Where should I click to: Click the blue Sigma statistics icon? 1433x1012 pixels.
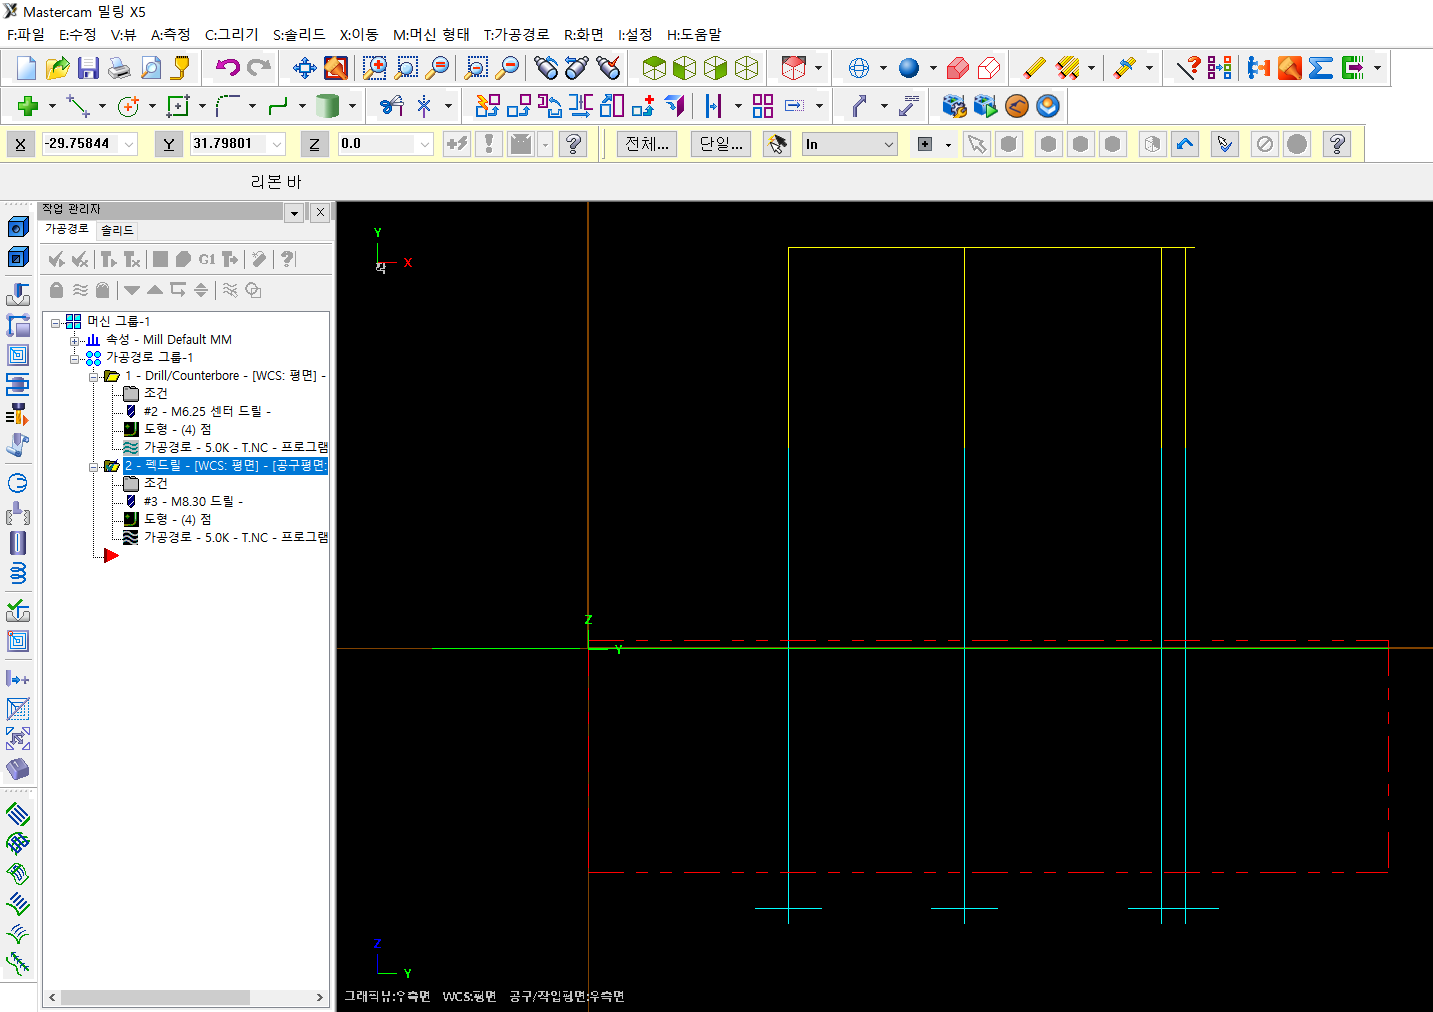(1321, 68)
